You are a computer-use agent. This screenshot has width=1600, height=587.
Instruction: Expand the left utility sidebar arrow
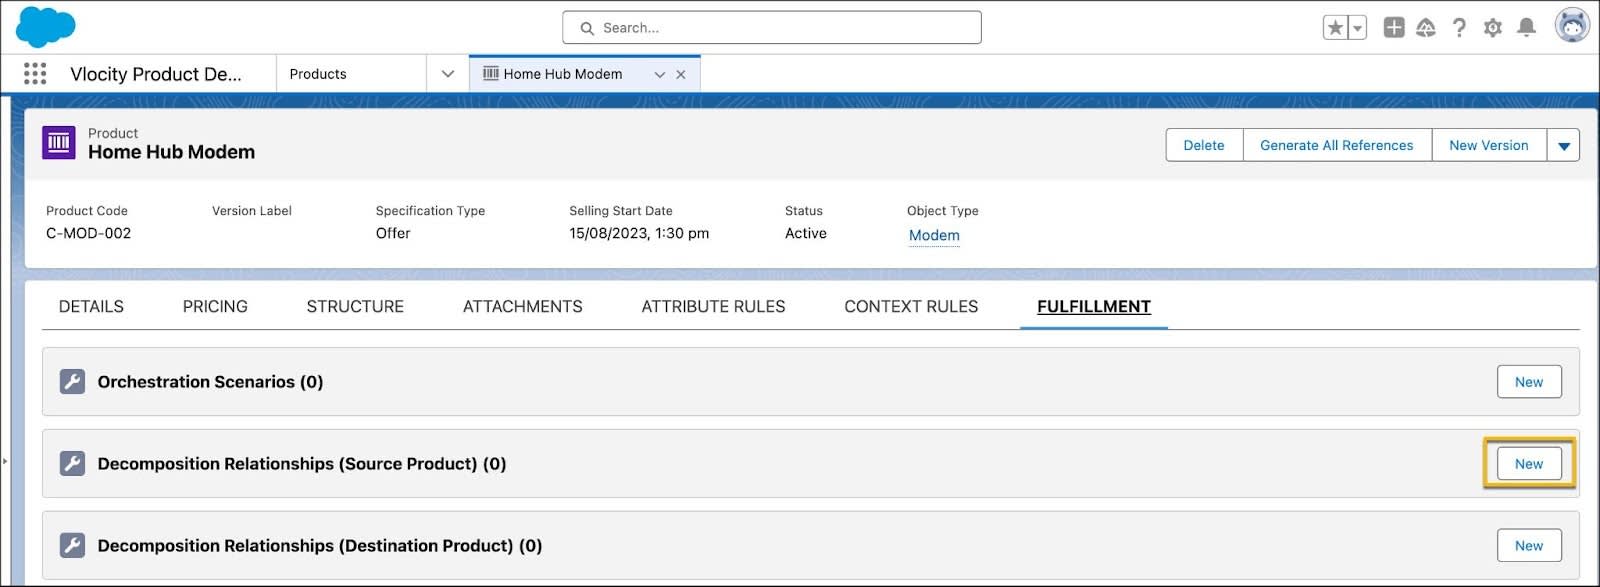pyautogui.click(x=4, y=461)
